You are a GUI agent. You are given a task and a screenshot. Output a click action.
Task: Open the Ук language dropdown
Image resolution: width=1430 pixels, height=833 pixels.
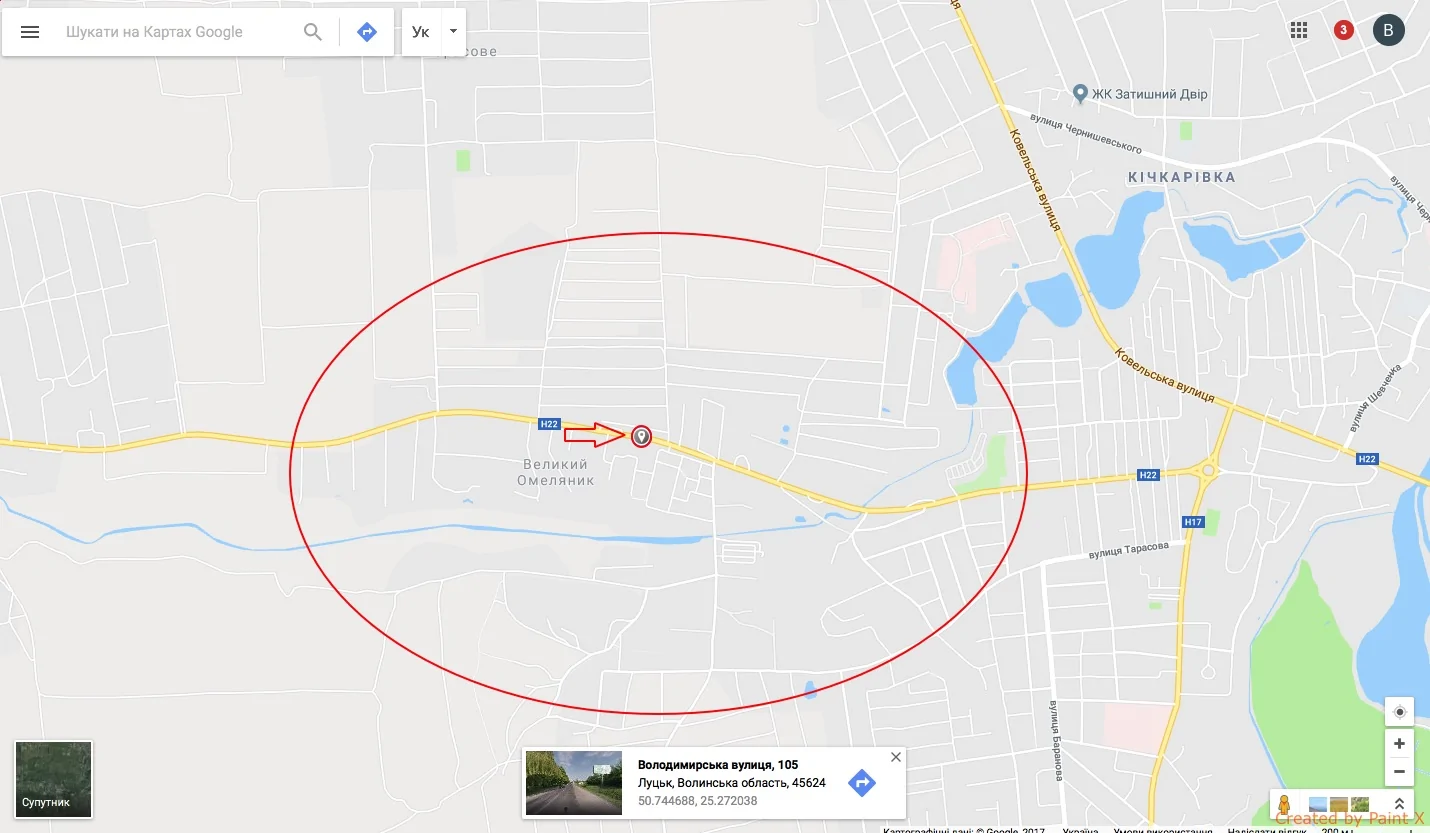point(434,32)
